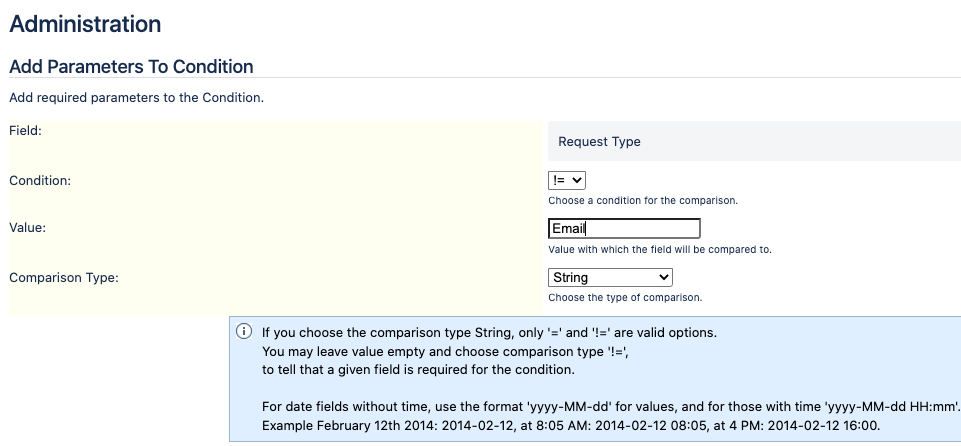Viewport: 961px width, 446px height.
Task: Select the Request Type field box
Action: [x=754, y=142]
